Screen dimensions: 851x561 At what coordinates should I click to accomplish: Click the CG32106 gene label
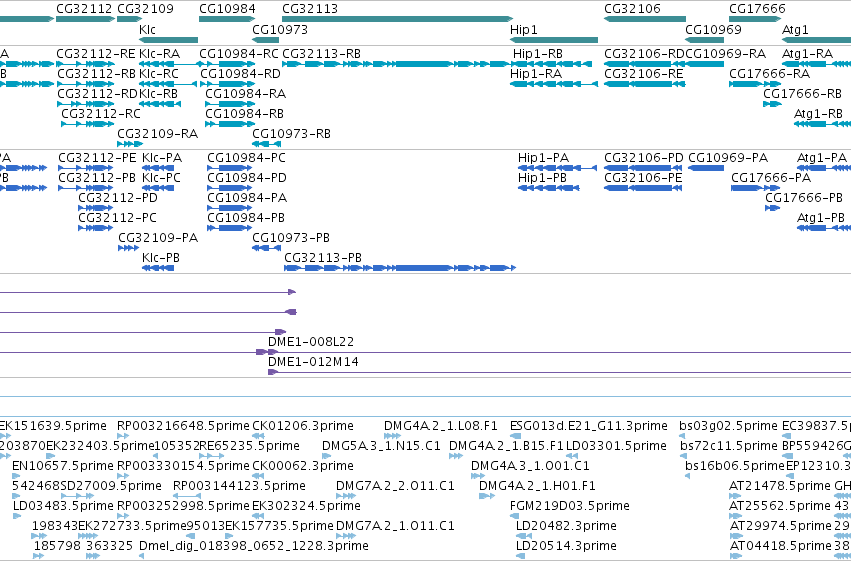click(632, 9)
